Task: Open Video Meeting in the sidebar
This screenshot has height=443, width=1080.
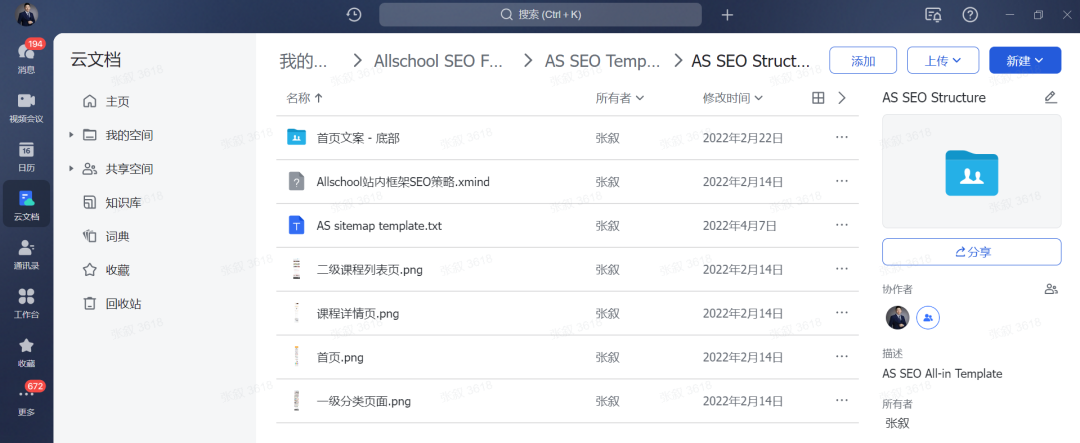Action: [x=26, y=106]
